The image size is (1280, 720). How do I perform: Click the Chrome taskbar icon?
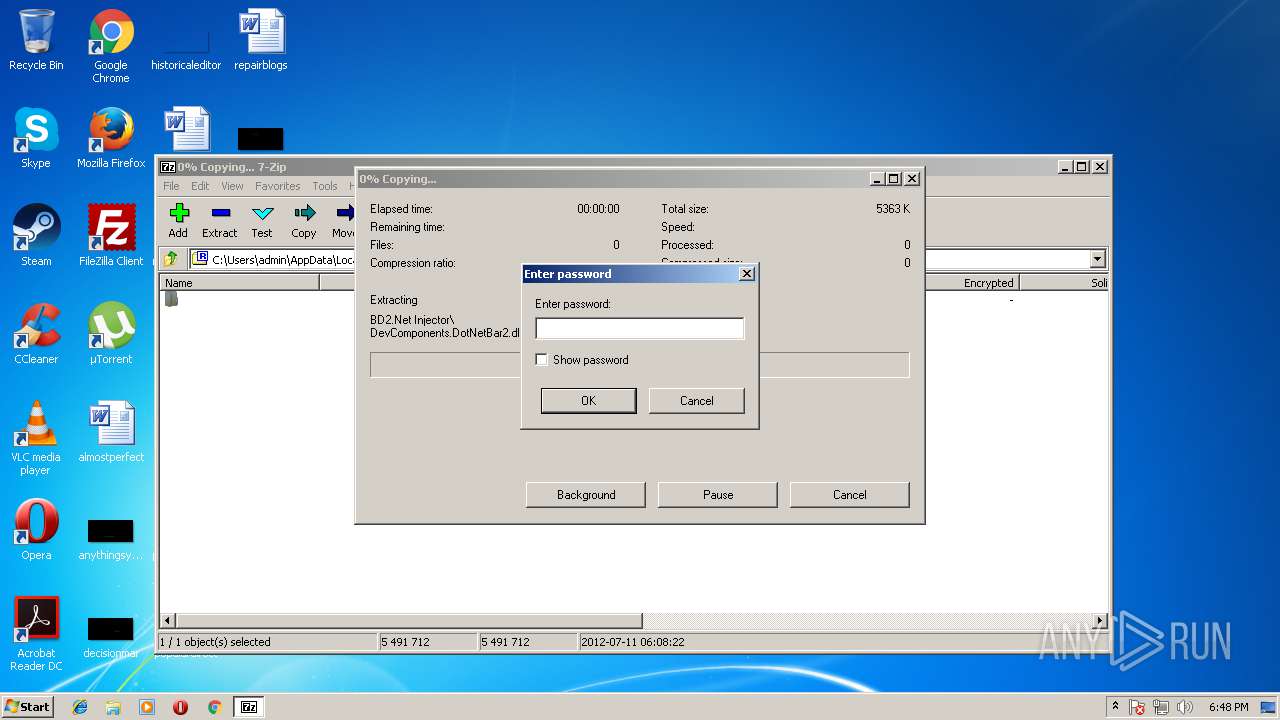(x=214, y=707)
